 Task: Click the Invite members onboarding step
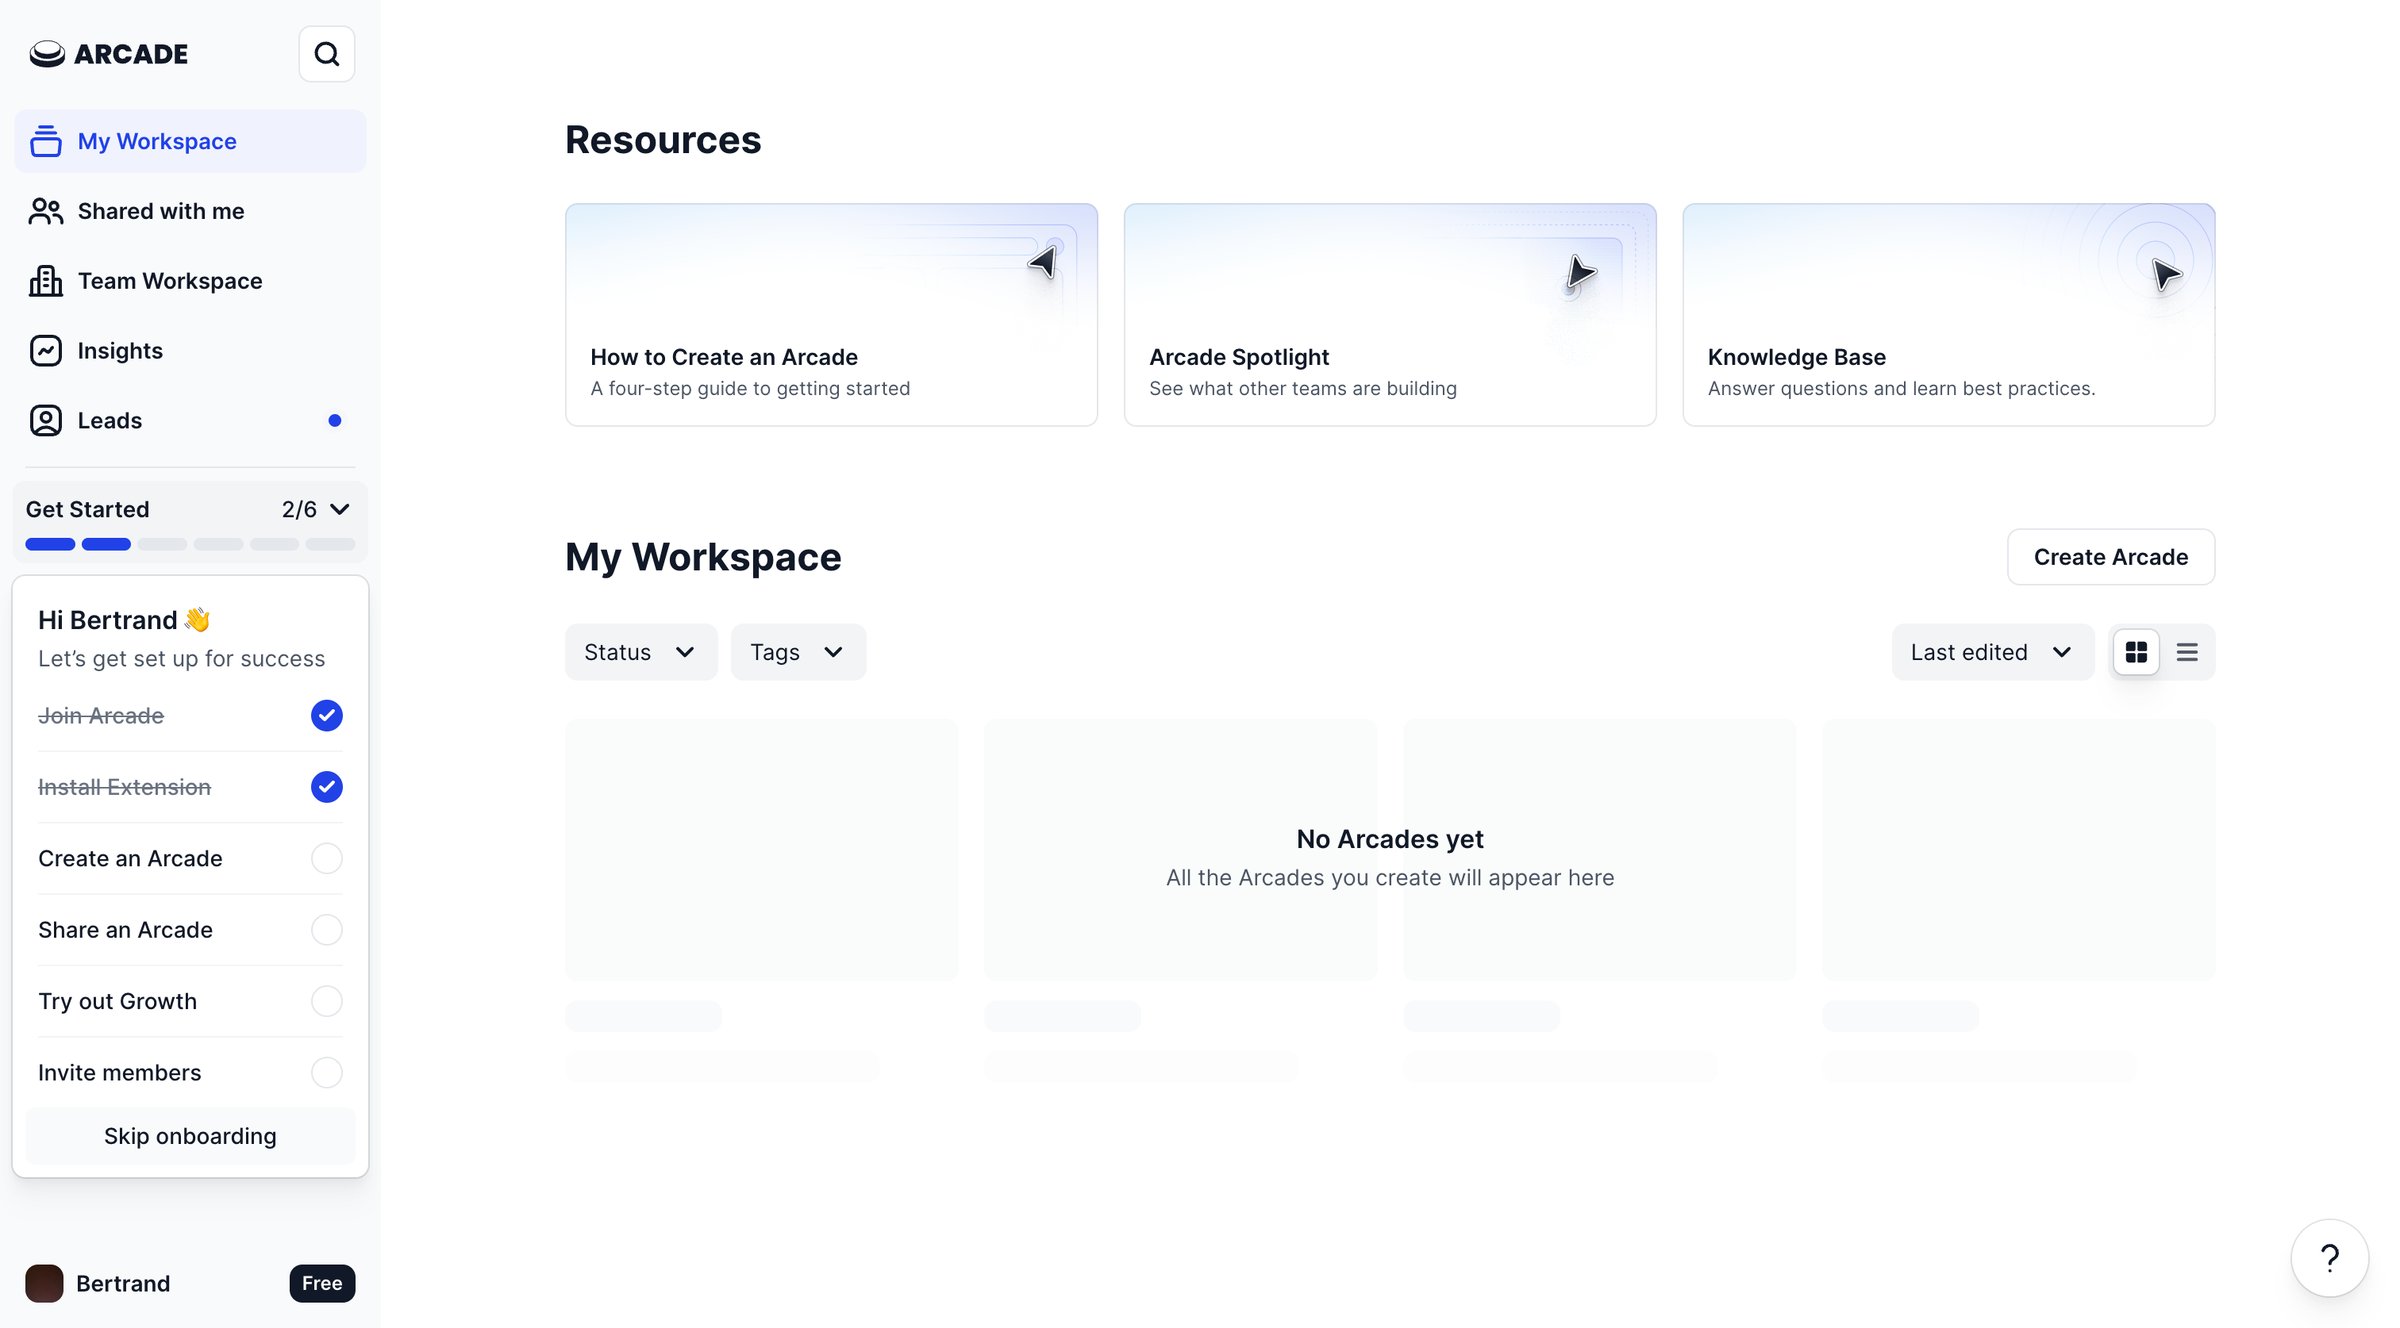point(190,1073)
